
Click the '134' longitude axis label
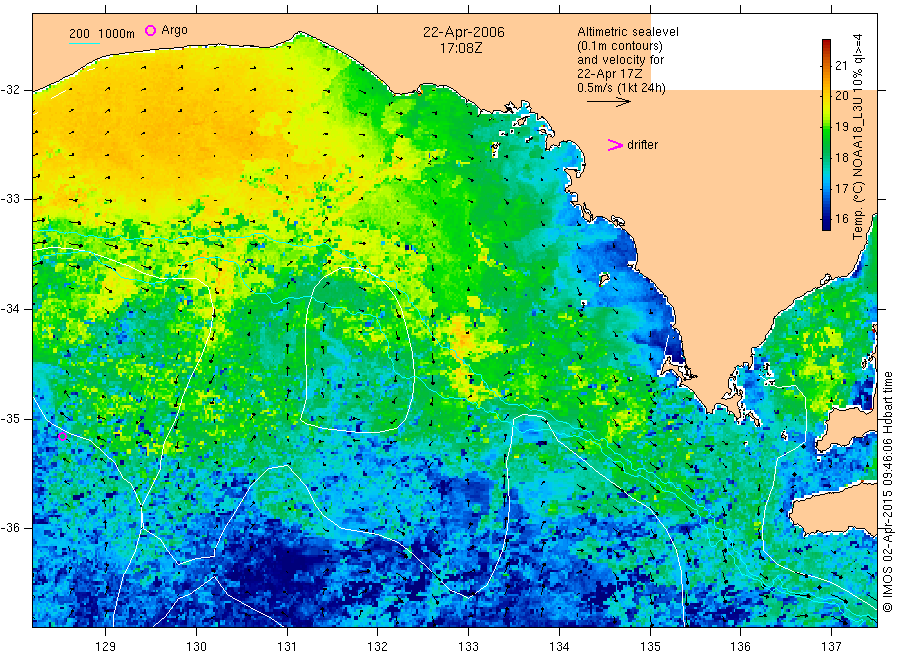[559, 647]
